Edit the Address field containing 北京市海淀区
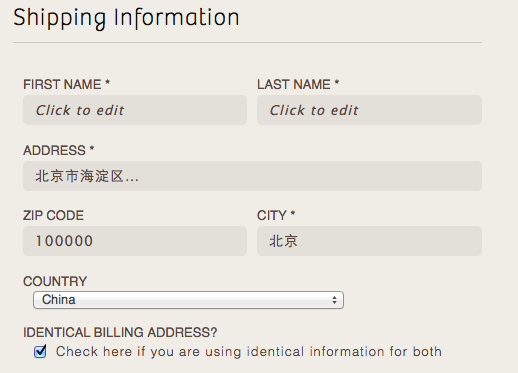The image size is (518, 373). pyautogui.click(x=252, y=176)
